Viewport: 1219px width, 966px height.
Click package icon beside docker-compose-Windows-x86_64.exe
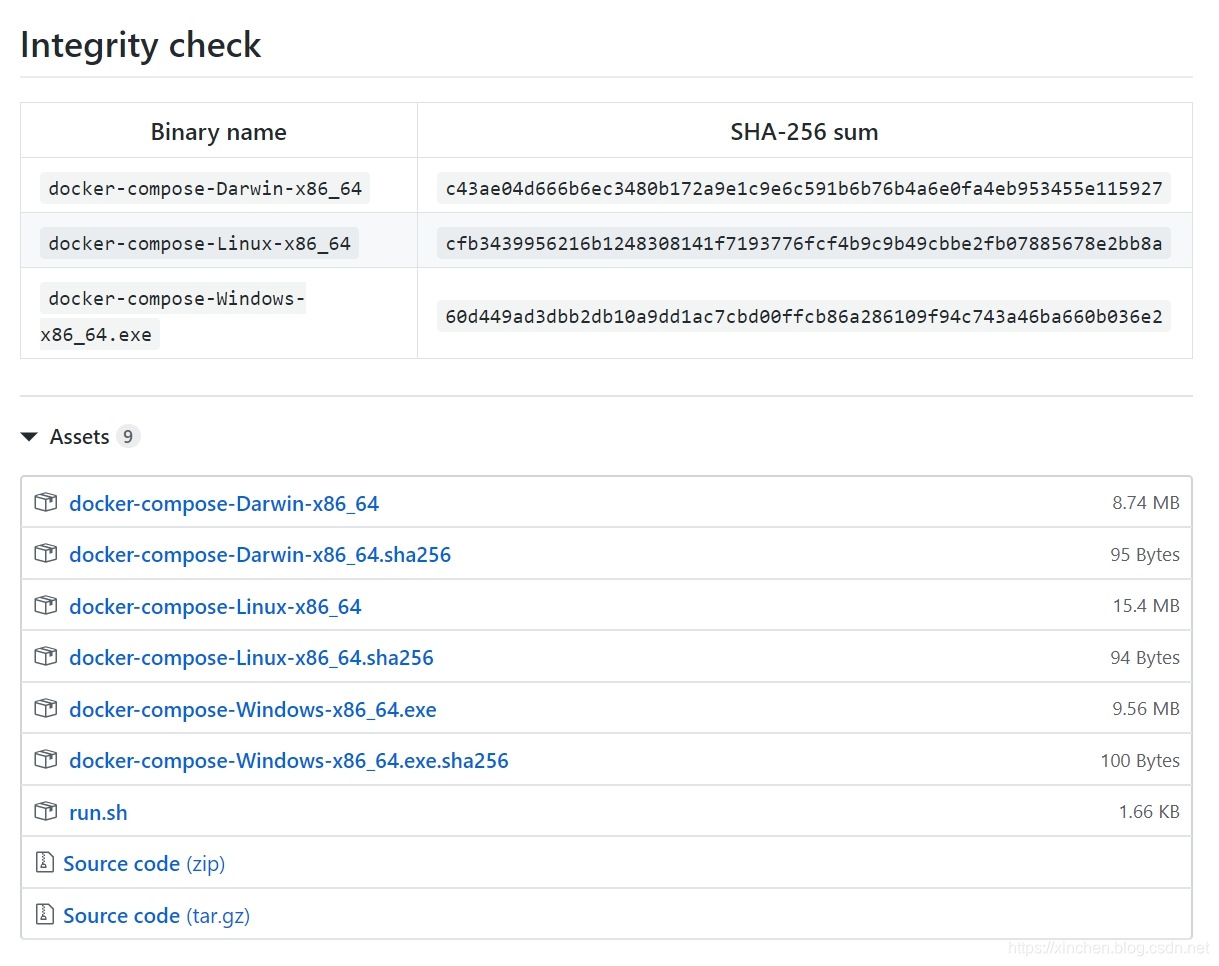coord(45,708)
